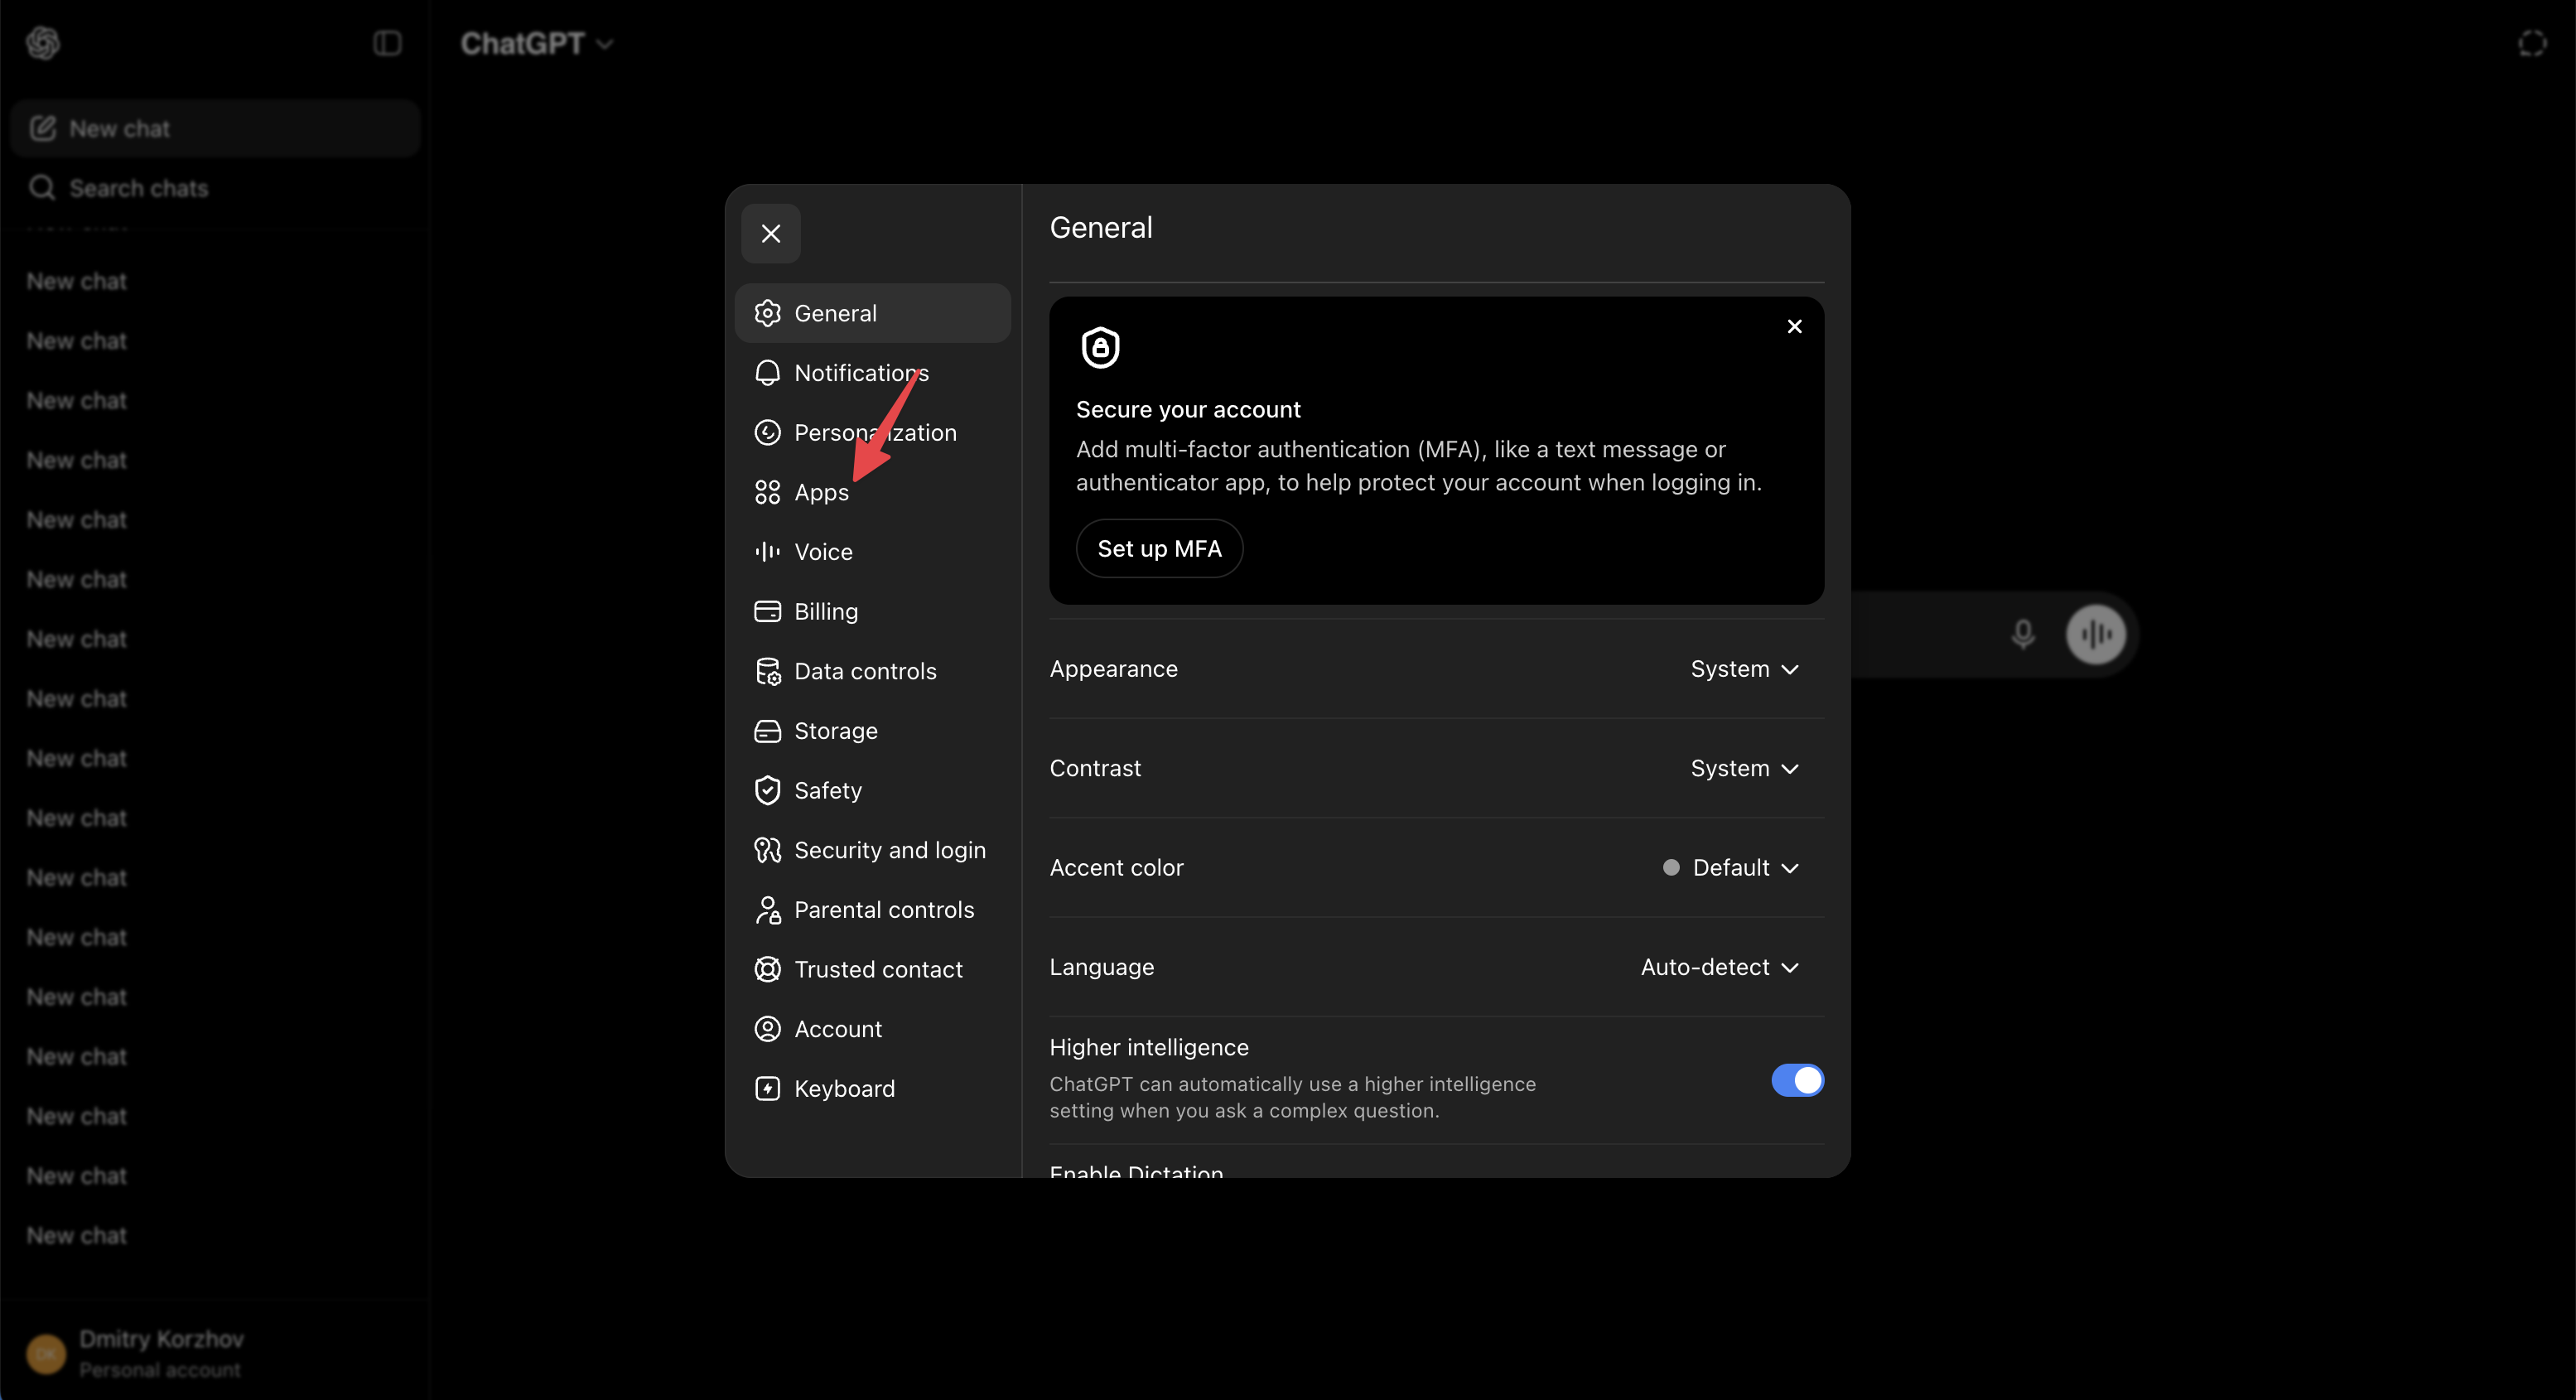Click the shield lock icon in the banner

coord(1100,348)
